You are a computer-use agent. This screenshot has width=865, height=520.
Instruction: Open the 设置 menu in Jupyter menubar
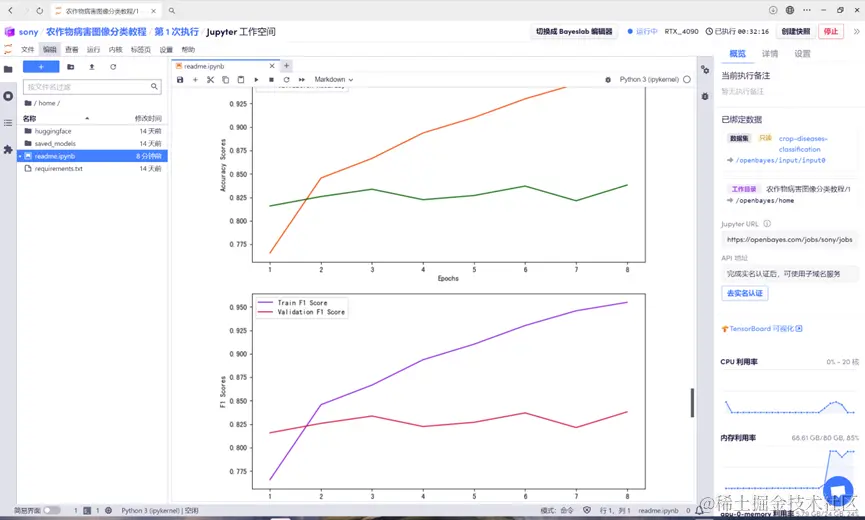[166, 50]
